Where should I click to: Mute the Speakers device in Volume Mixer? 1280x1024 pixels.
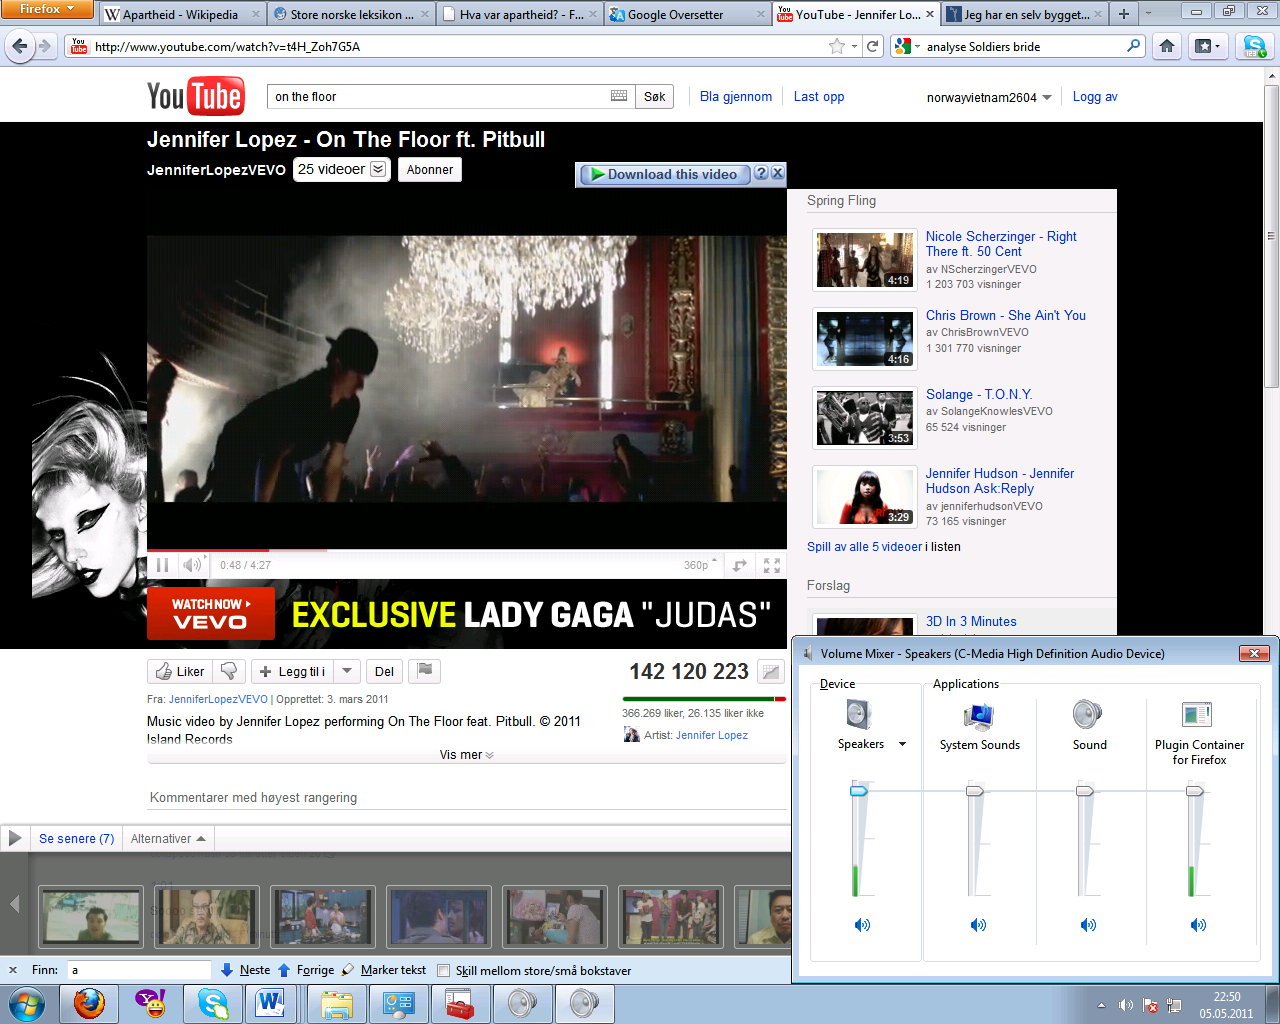pyautogui.click(x=862, y=925)
